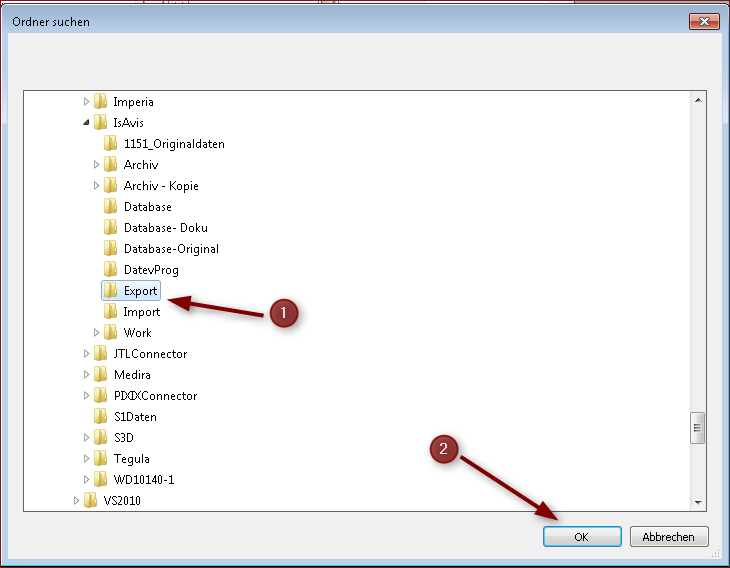Expand the VS2010 folder
Viewport: 730px width, 568px height.
[77, 501]
